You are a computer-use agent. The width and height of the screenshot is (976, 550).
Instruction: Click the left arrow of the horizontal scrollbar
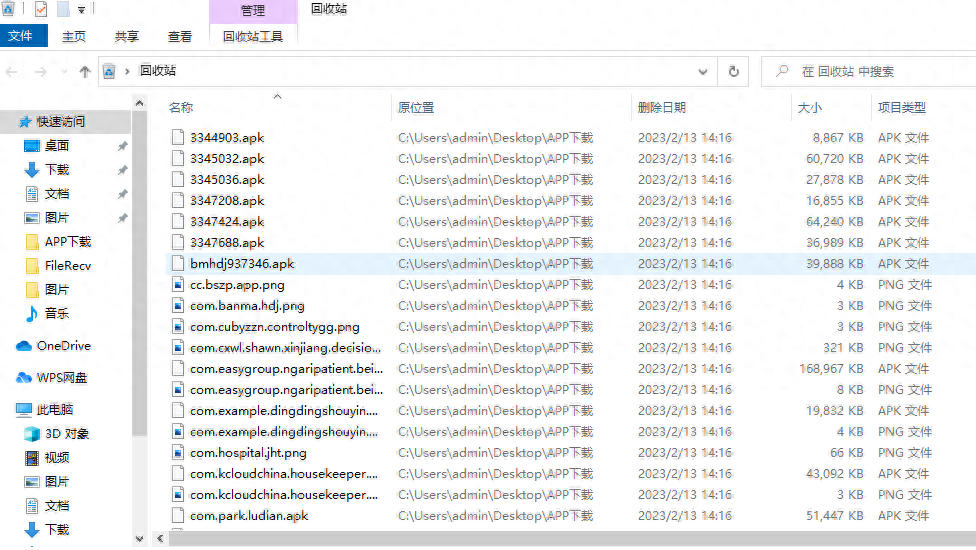pyautogui.click(x=160, y=539)
